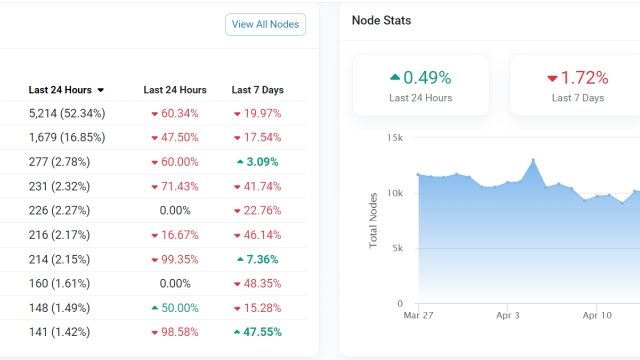Click red down arrow next to 60.34%

pos(155,114)
